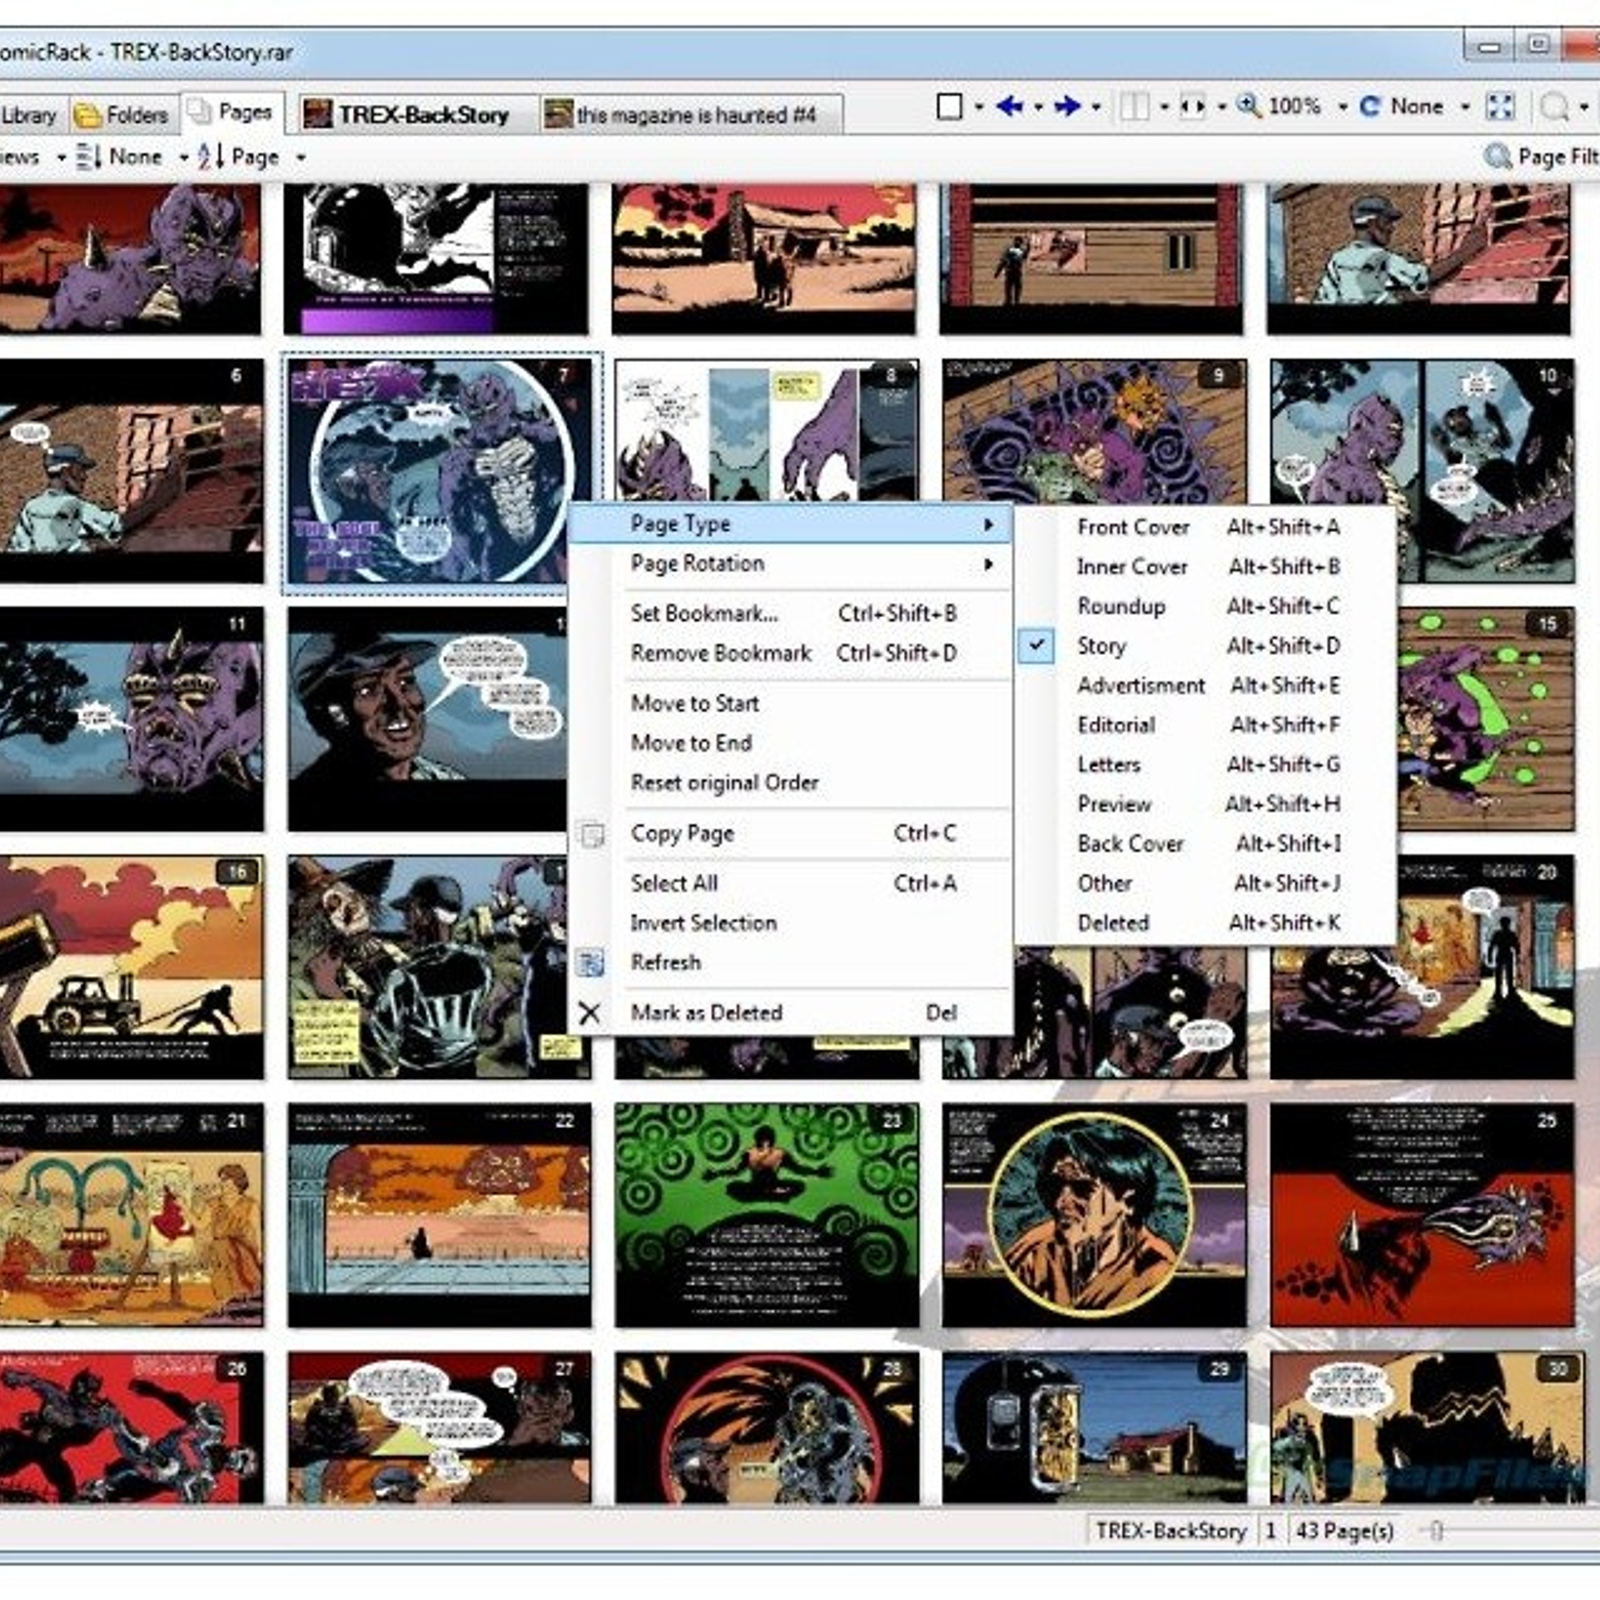Click the page layout square icon
This screenshot has height=1600, width=1600.
[949, 106]
